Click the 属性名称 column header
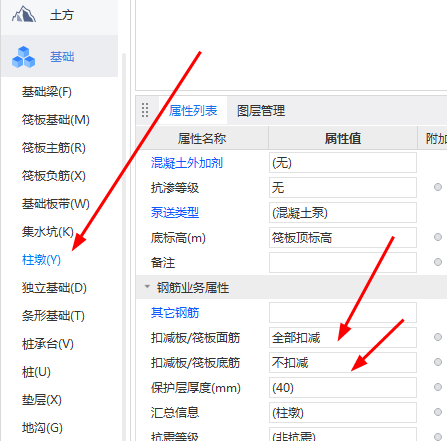The height and width of the screenshot is (441, 447). tap(202, 138)
